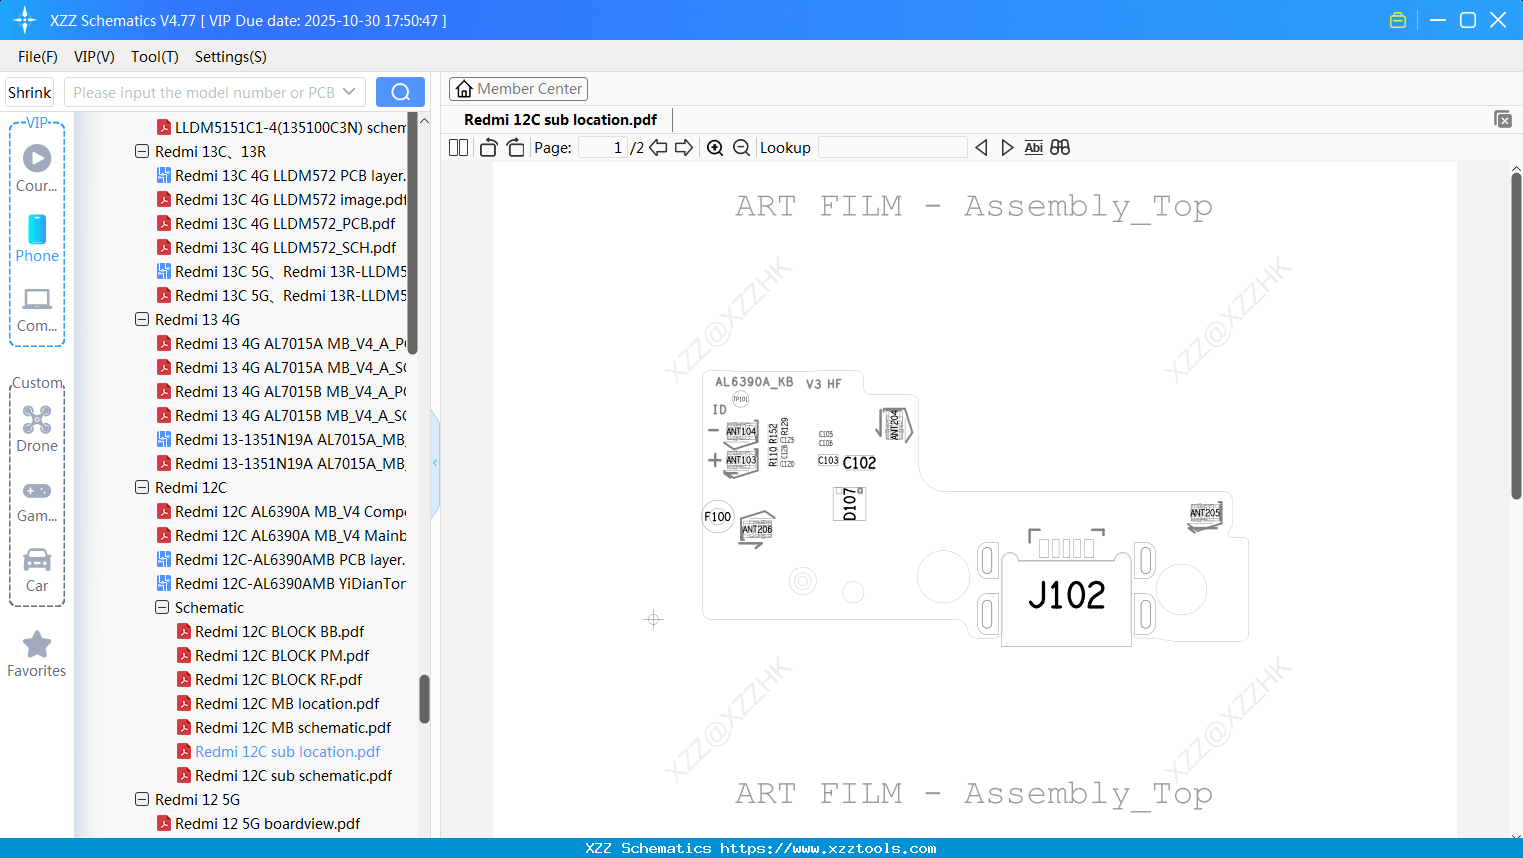
Task: Collapse the Redmi 12C tree section
Action: click(x=141, y=487)
